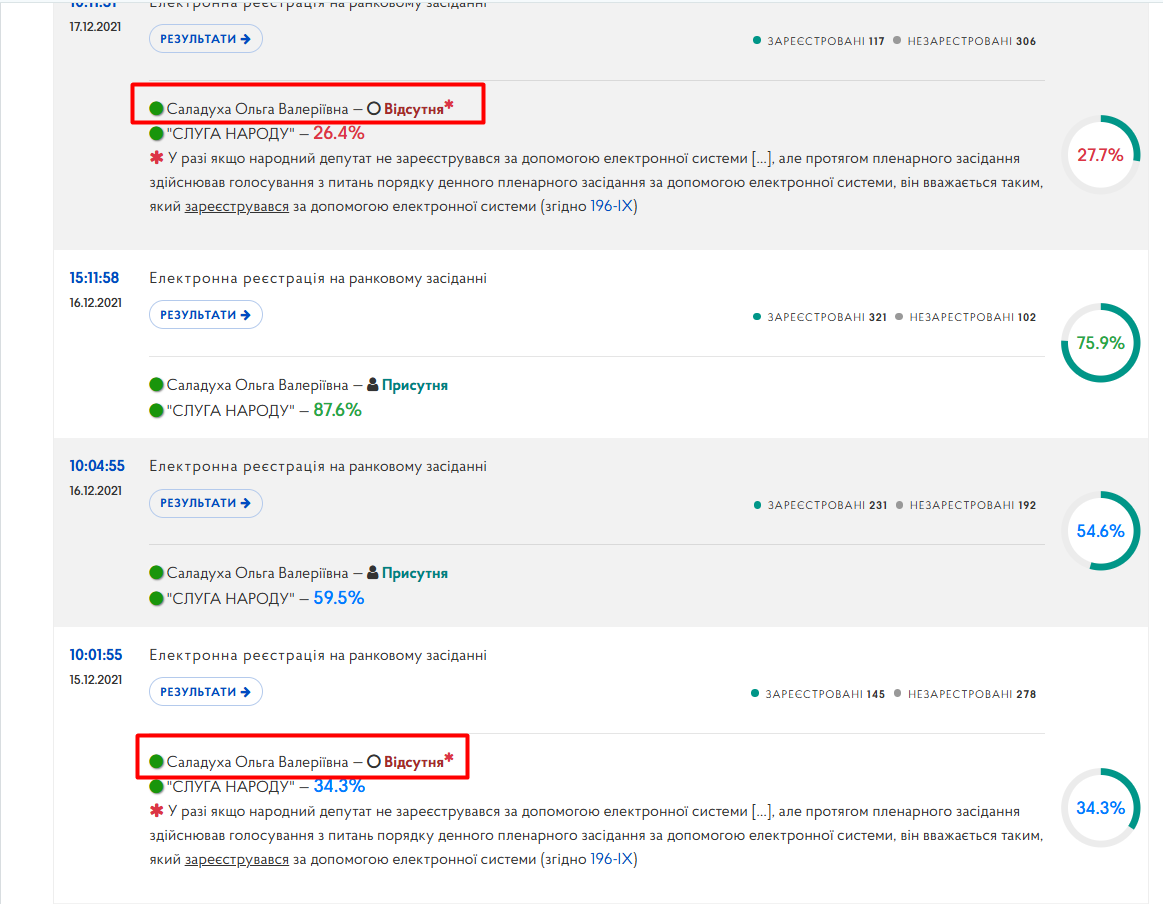The width and height of the screenshot is (1163, 904).
Task: Click the 10:04:55 timestamp link
Action: click(97, 466)
